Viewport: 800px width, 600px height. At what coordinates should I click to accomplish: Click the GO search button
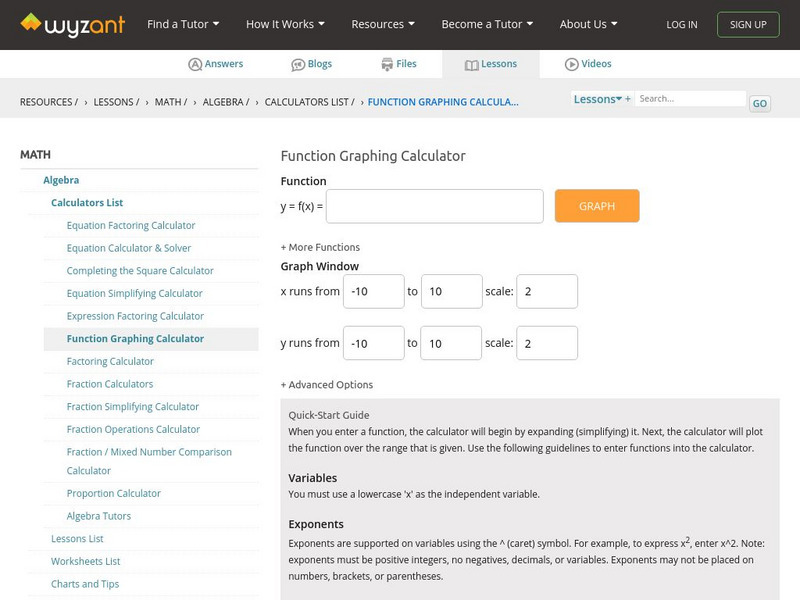point(760,104)
